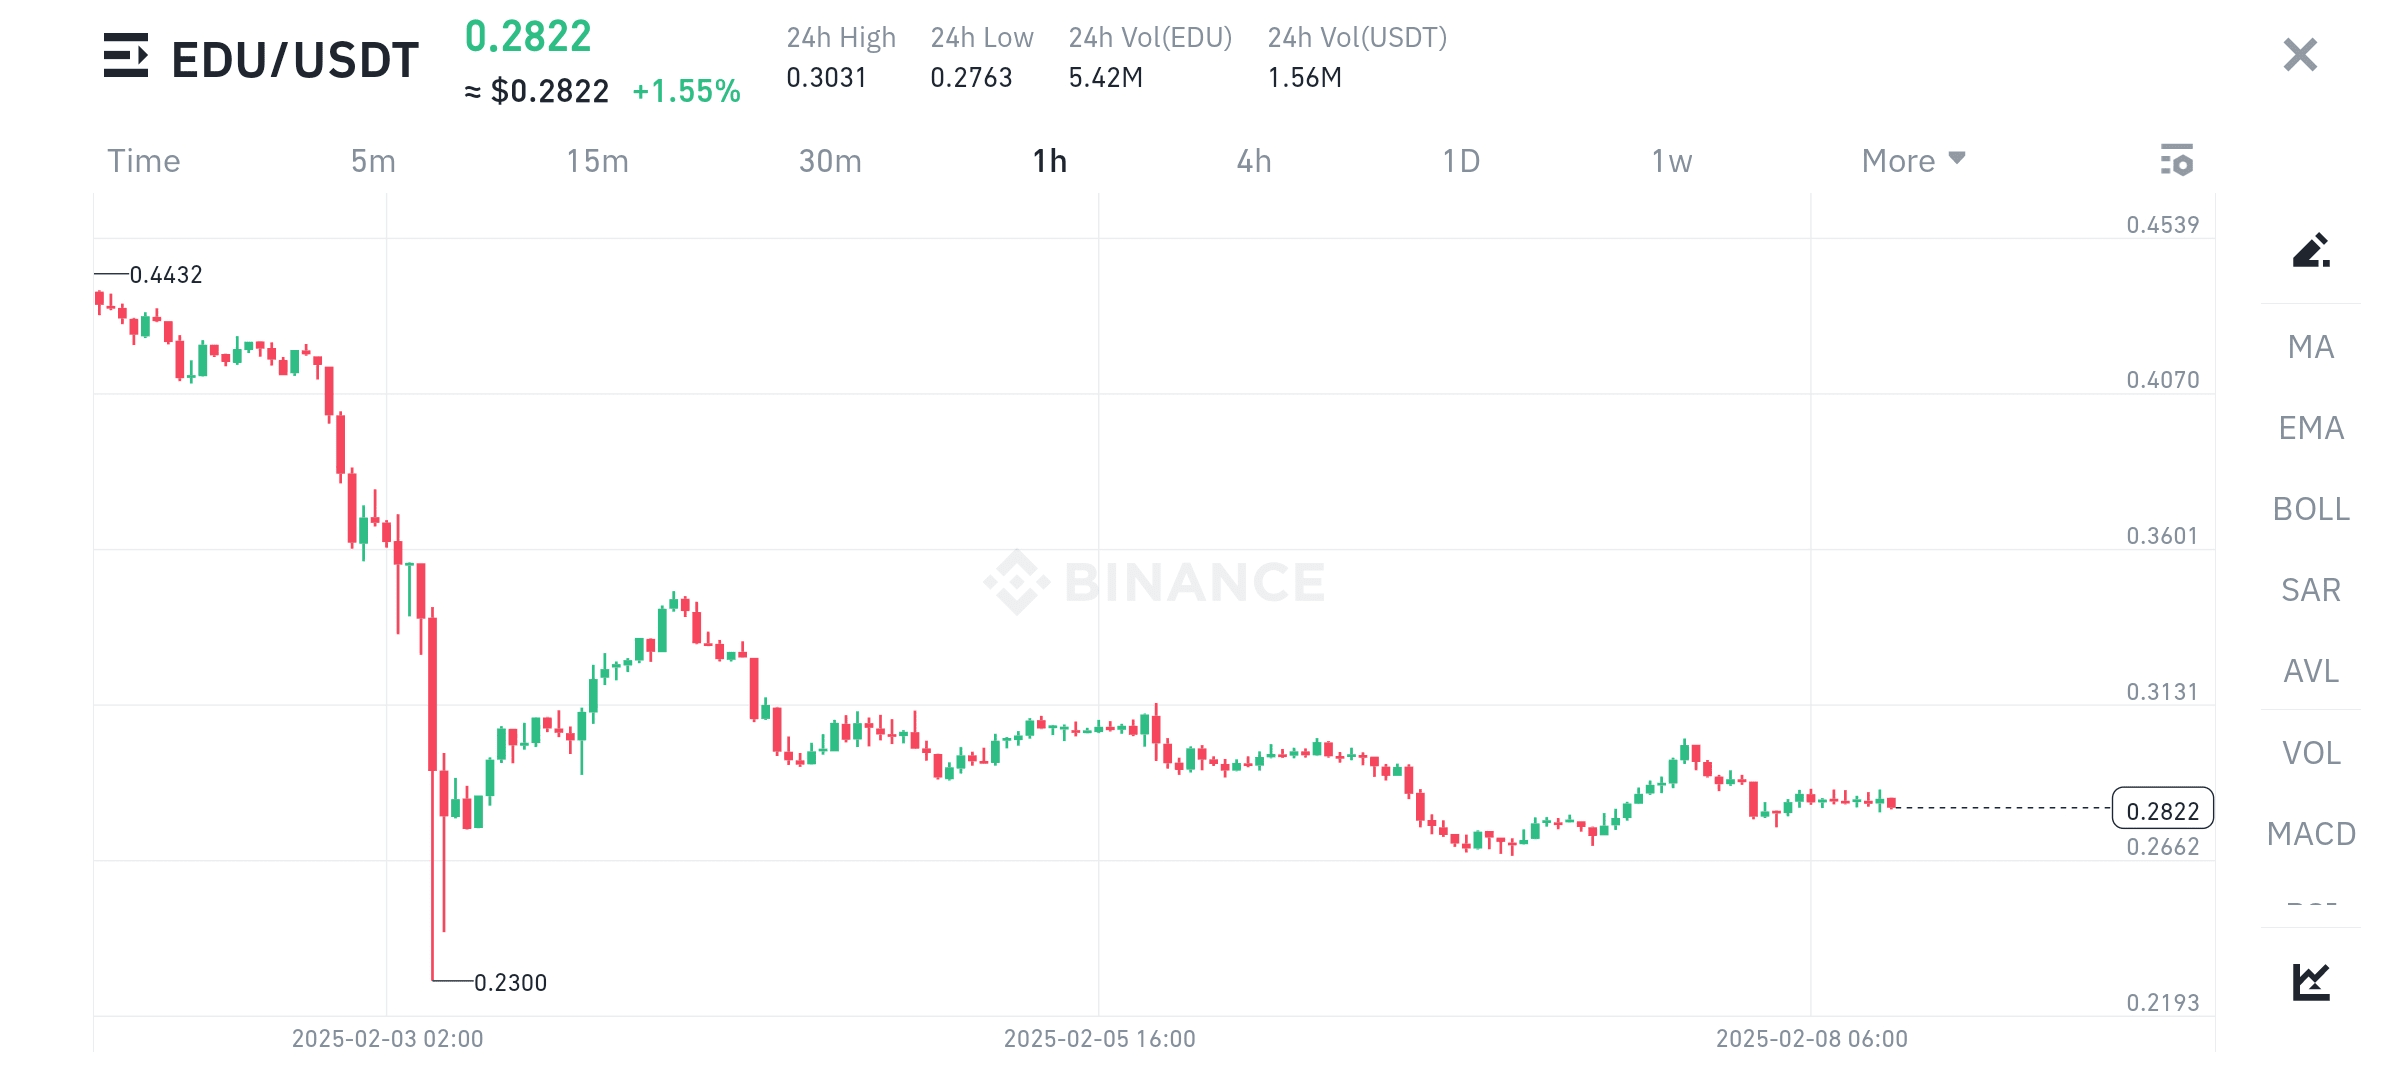The height and width of the screenshot is (1080, 2400).
Task: Select the drawing pencil tool
Action: click(2311, 250)
